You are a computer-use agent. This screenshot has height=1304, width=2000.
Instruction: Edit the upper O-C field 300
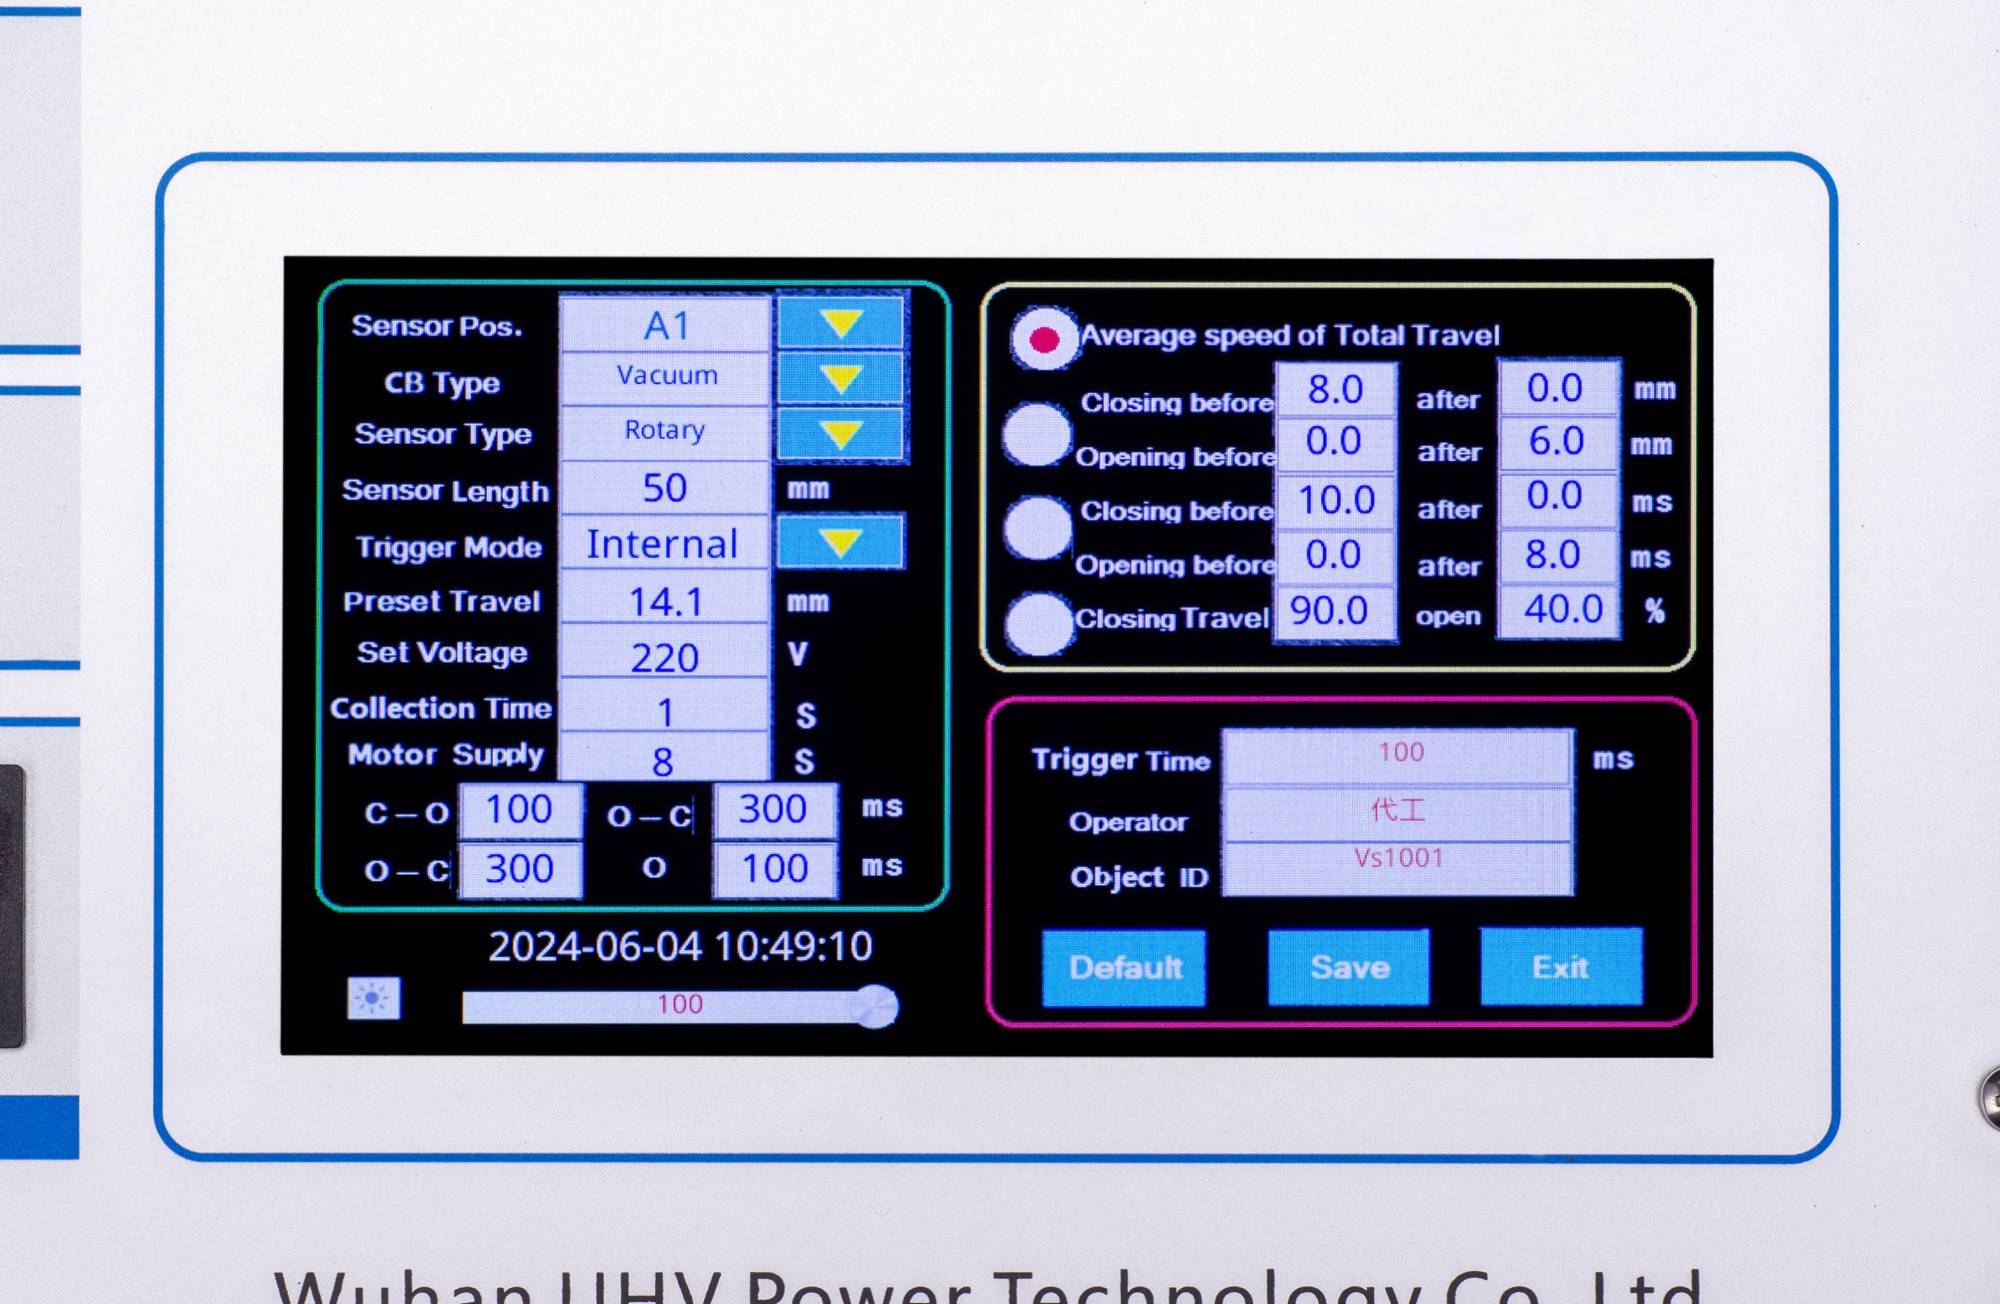click(775, 809)
